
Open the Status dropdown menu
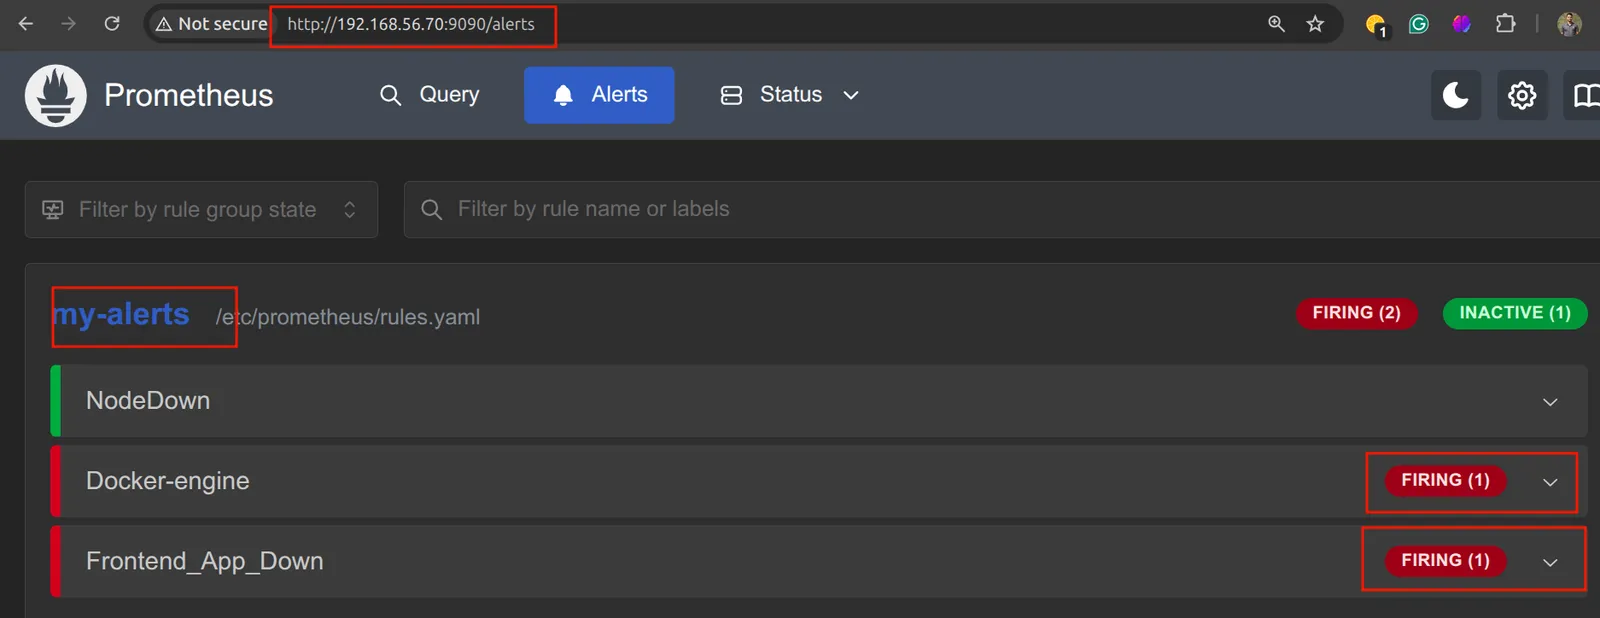pos(790,95)
